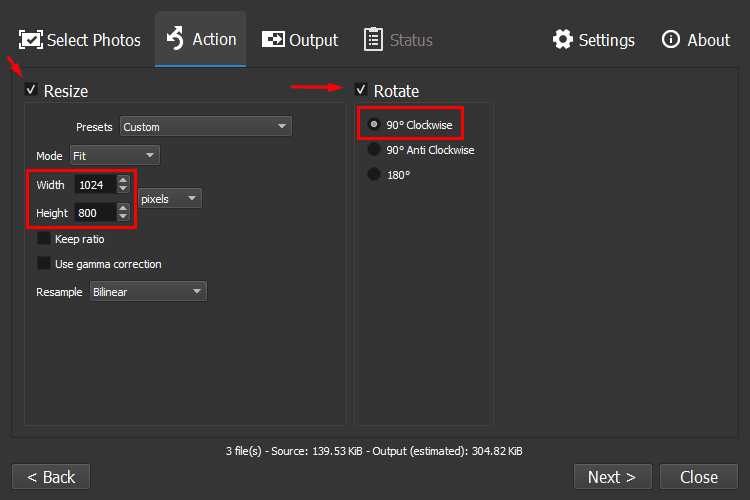The width and height of the screenshot is (750, 500).
Task: Click the Height field showing 800
Action: click(96, 212)
